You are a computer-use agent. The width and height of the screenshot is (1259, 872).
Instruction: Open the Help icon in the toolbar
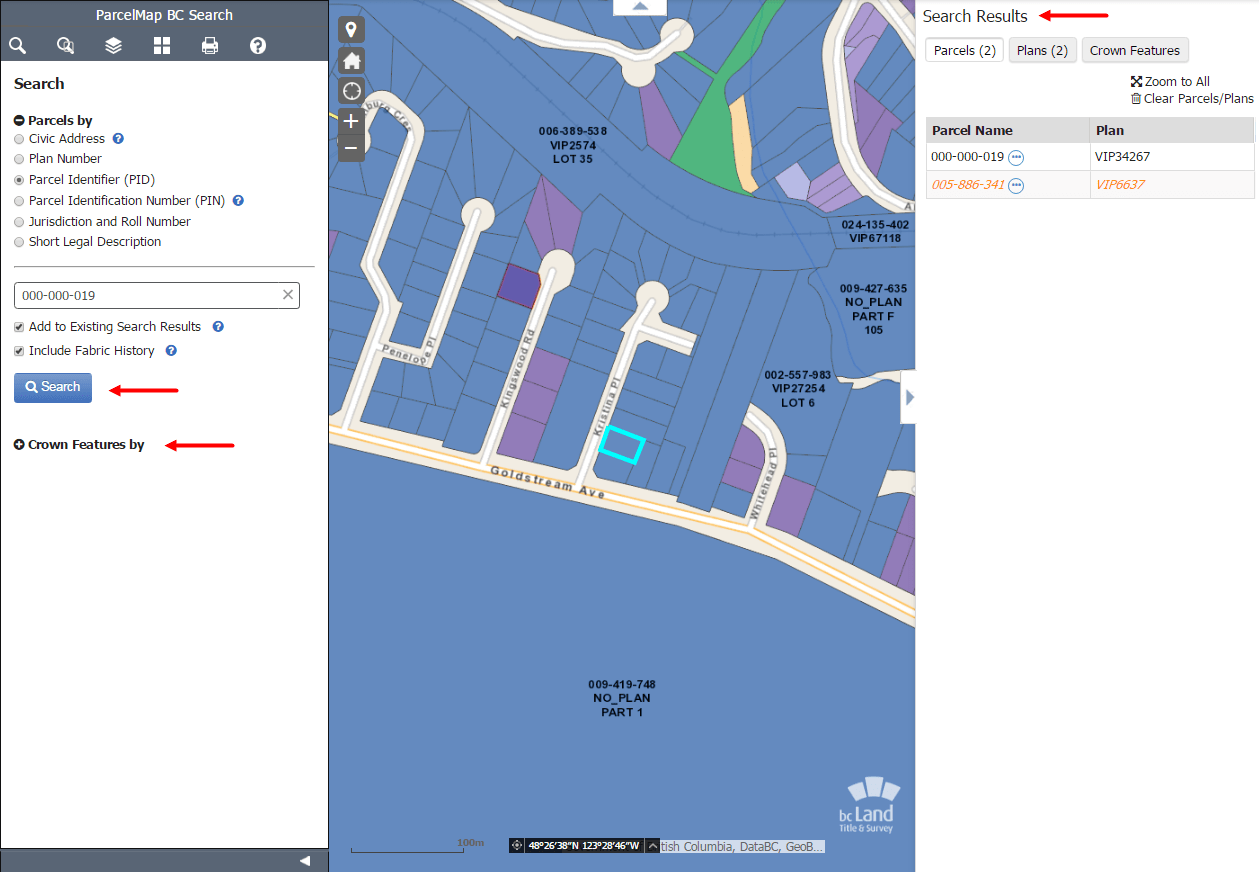pos(258,45)
